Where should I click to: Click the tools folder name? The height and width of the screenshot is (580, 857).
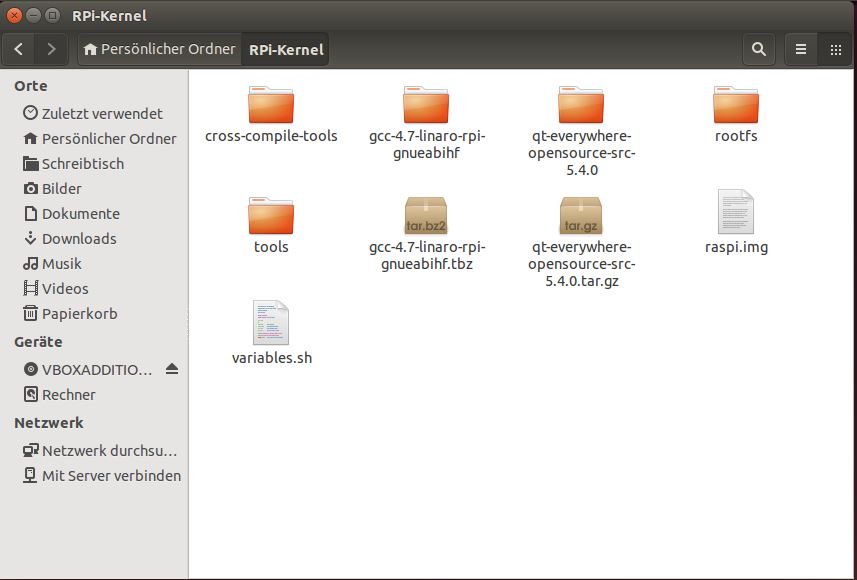tap(271, 247)
